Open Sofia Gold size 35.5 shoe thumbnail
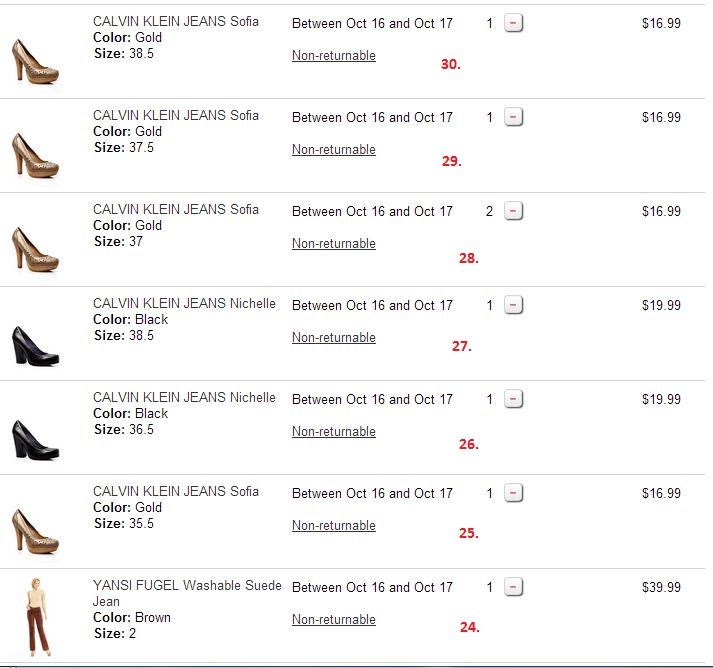713x668 pixels. 35,531
